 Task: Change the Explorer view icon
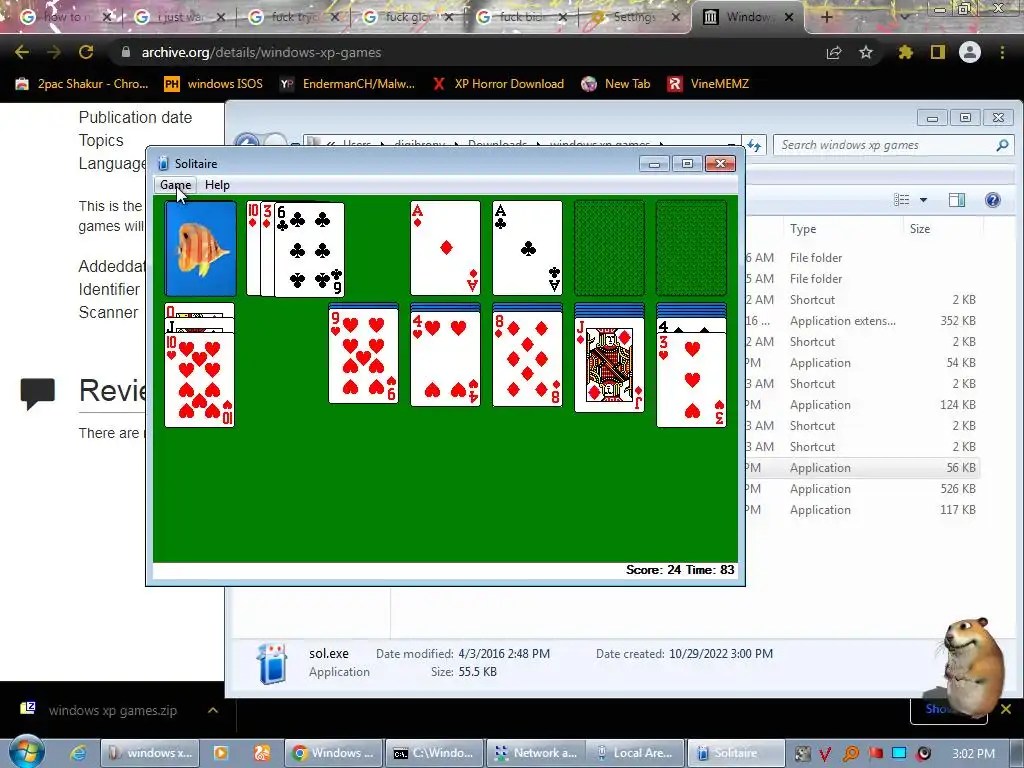902,200
